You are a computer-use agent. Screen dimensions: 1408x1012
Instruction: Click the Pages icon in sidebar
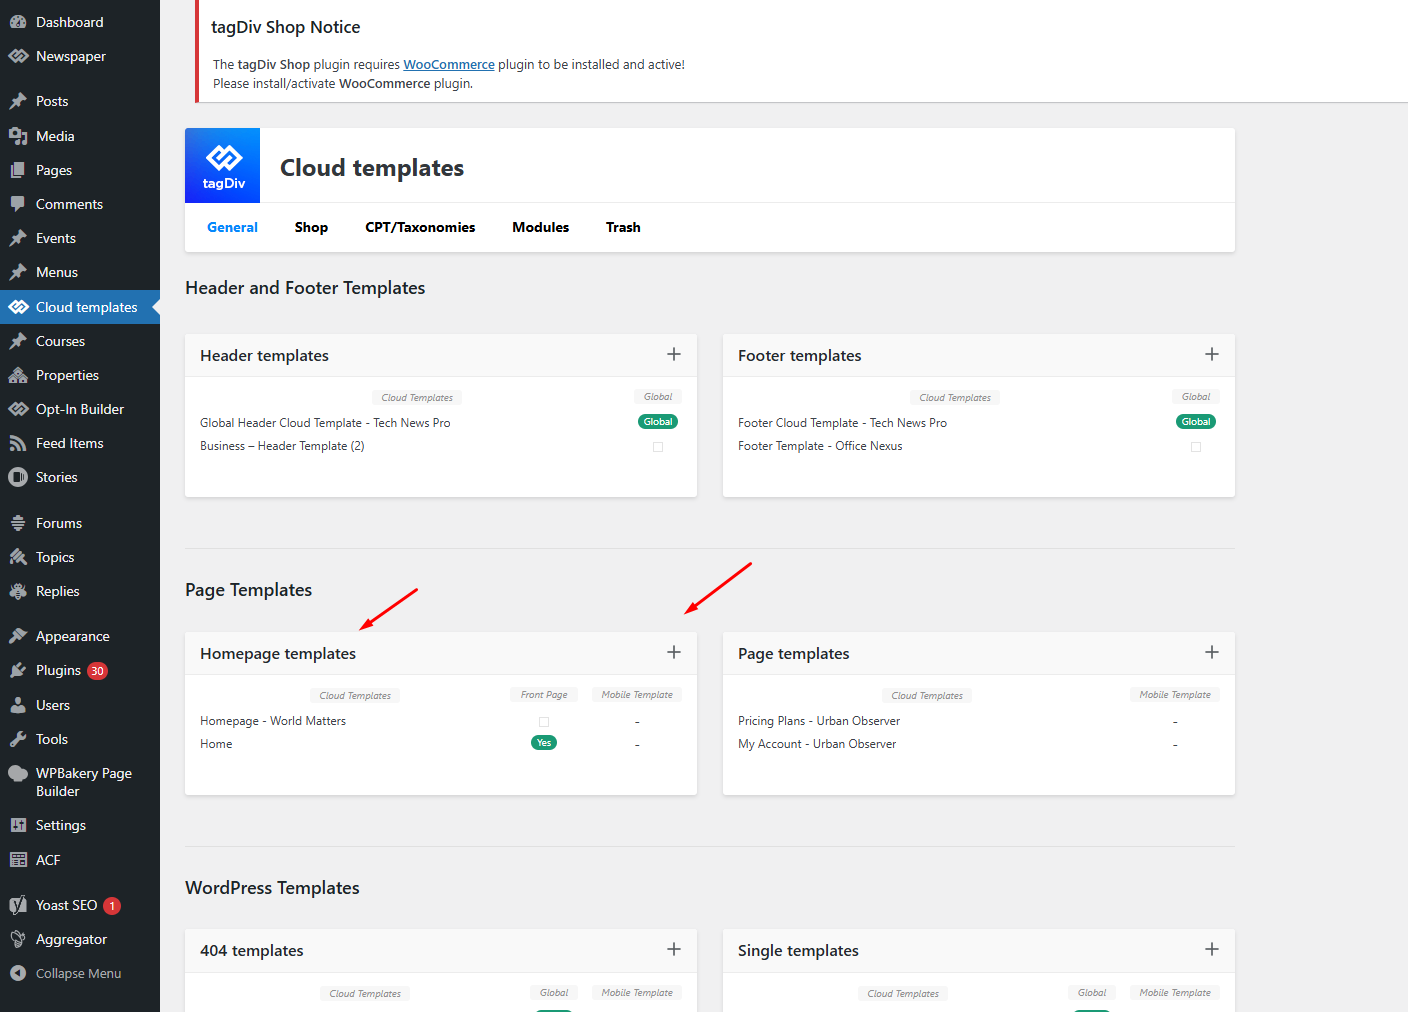(18, 170)
